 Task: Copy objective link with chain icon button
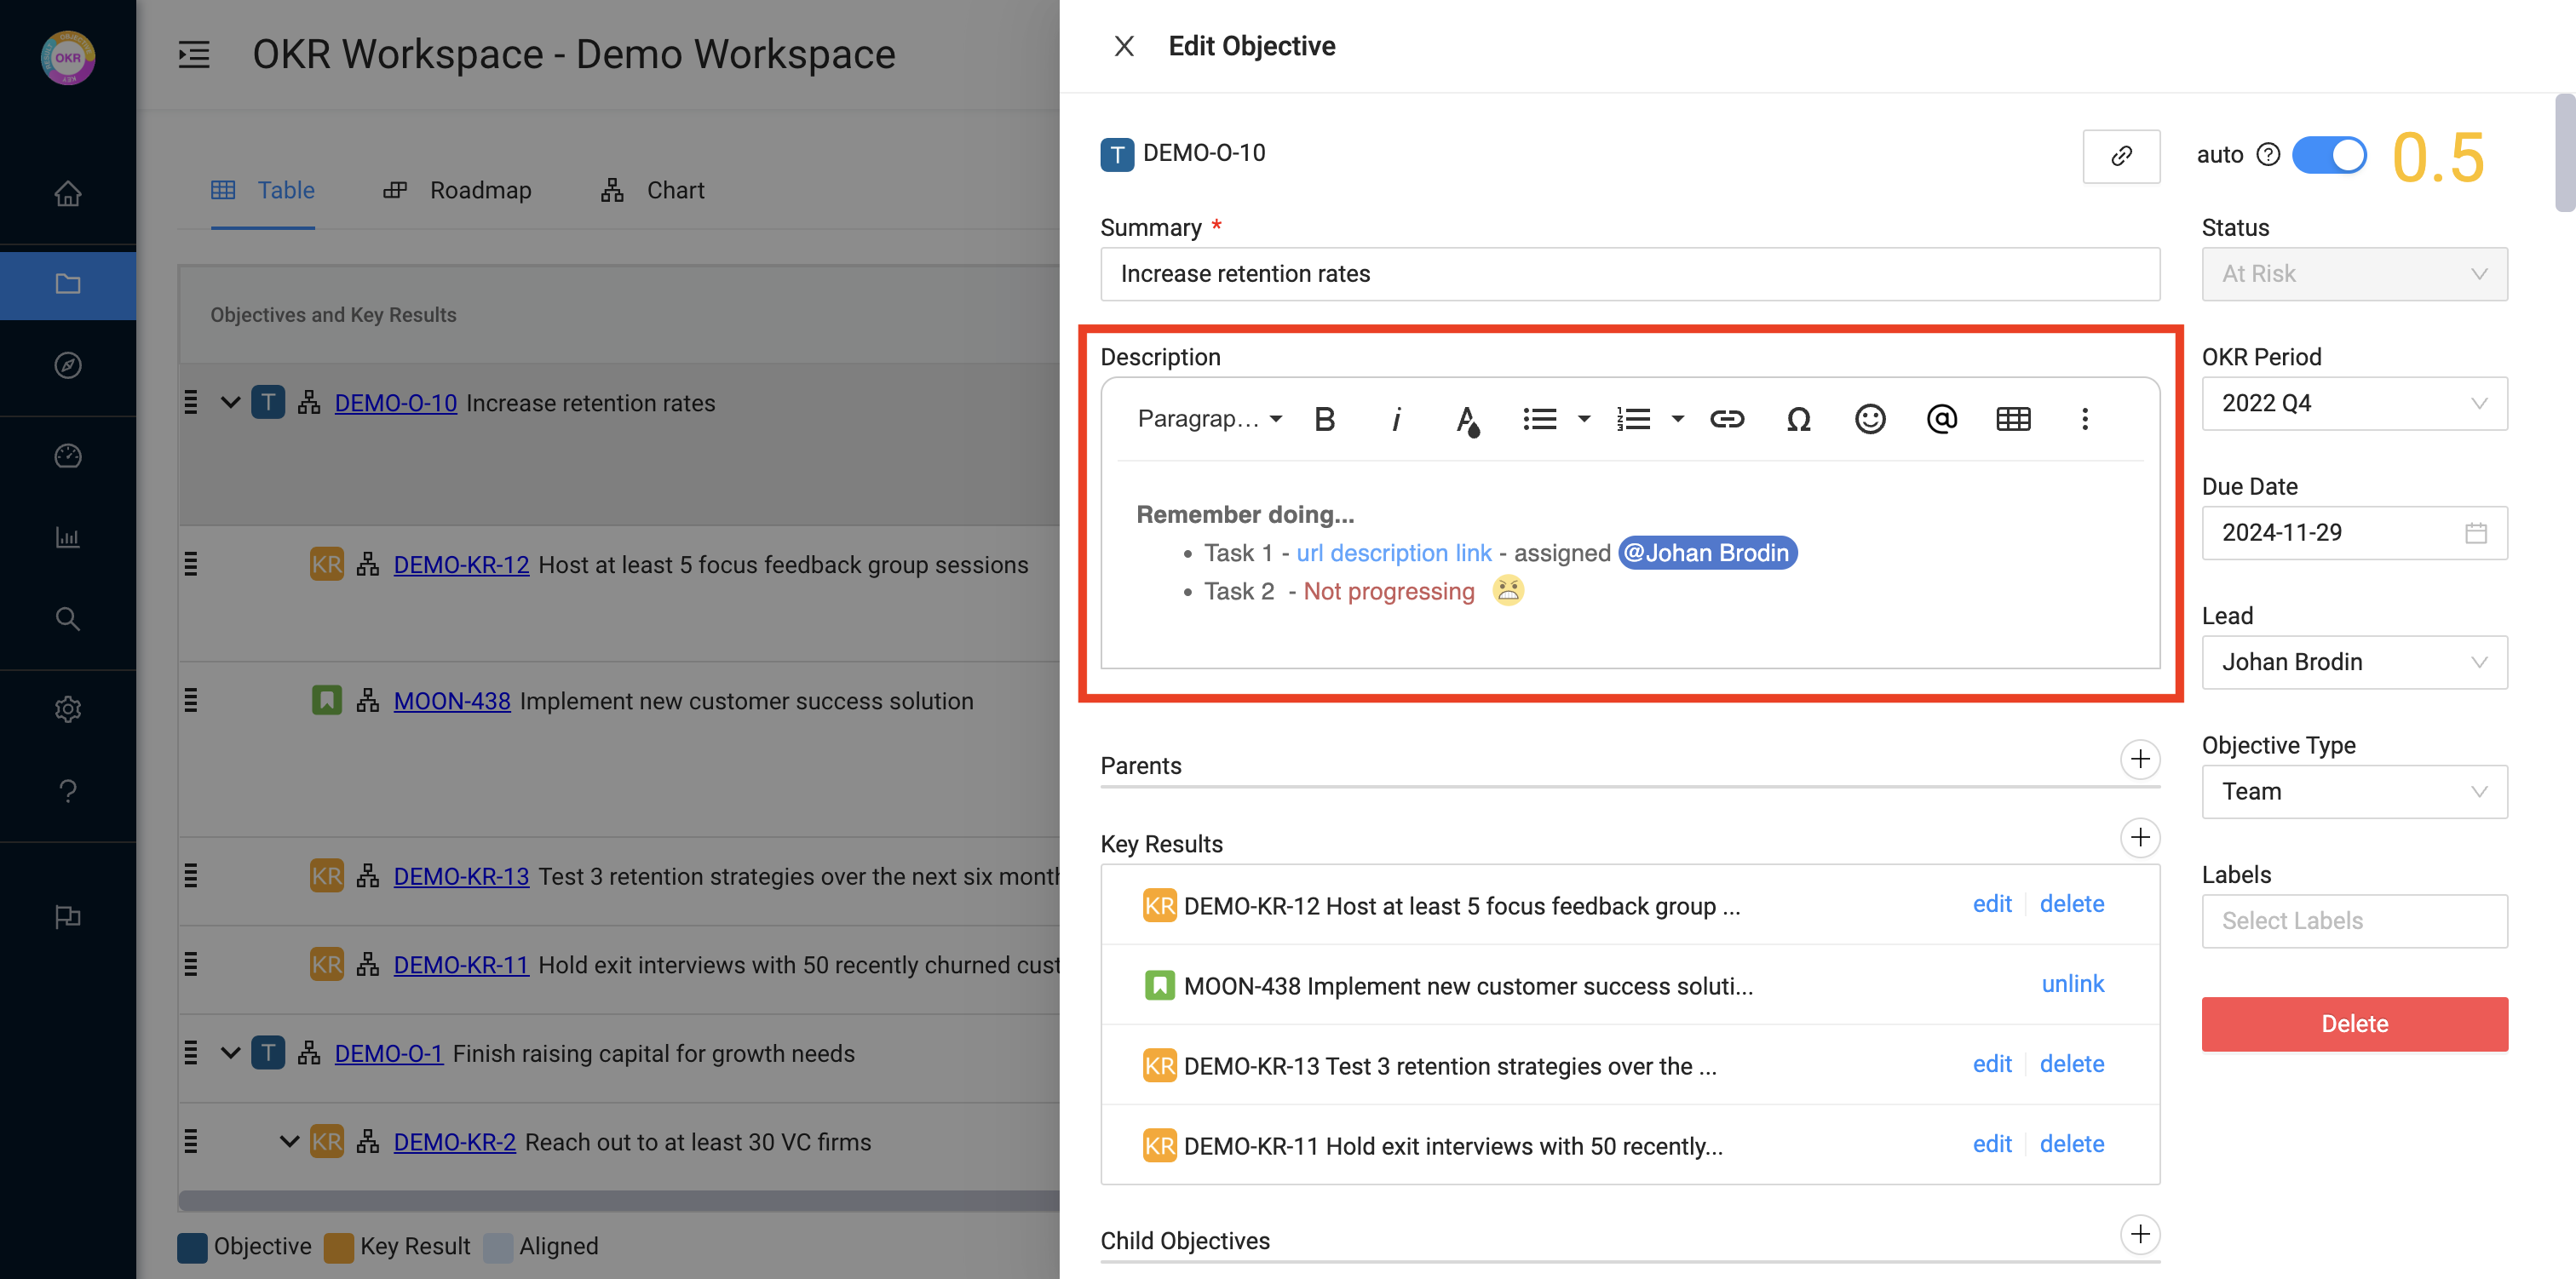pyautogui.click(x=2121, y=155)
